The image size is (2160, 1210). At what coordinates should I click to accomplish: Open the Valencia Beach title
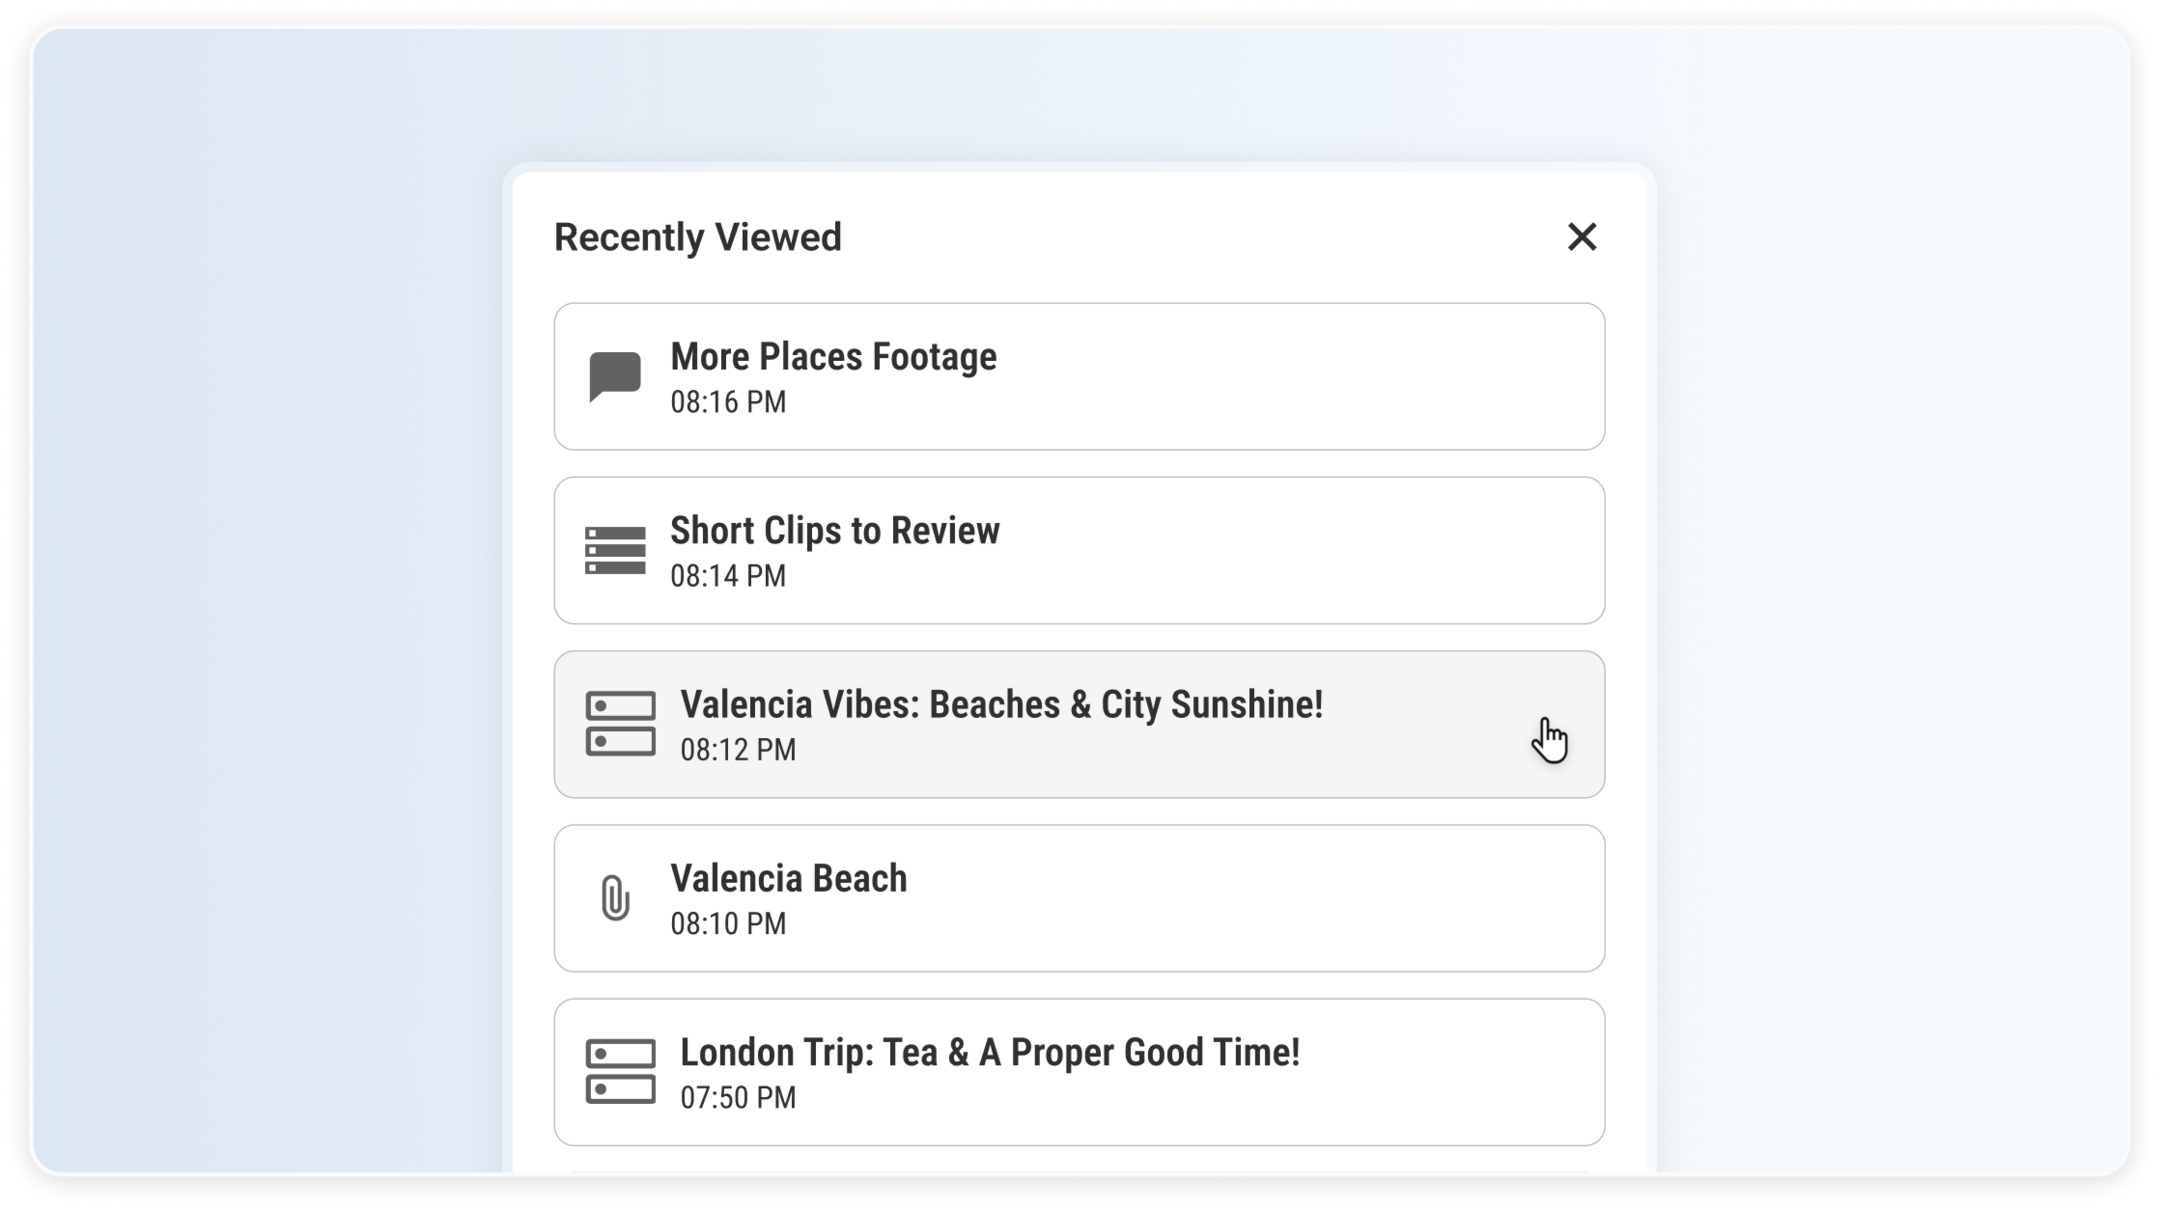[788, 879]
